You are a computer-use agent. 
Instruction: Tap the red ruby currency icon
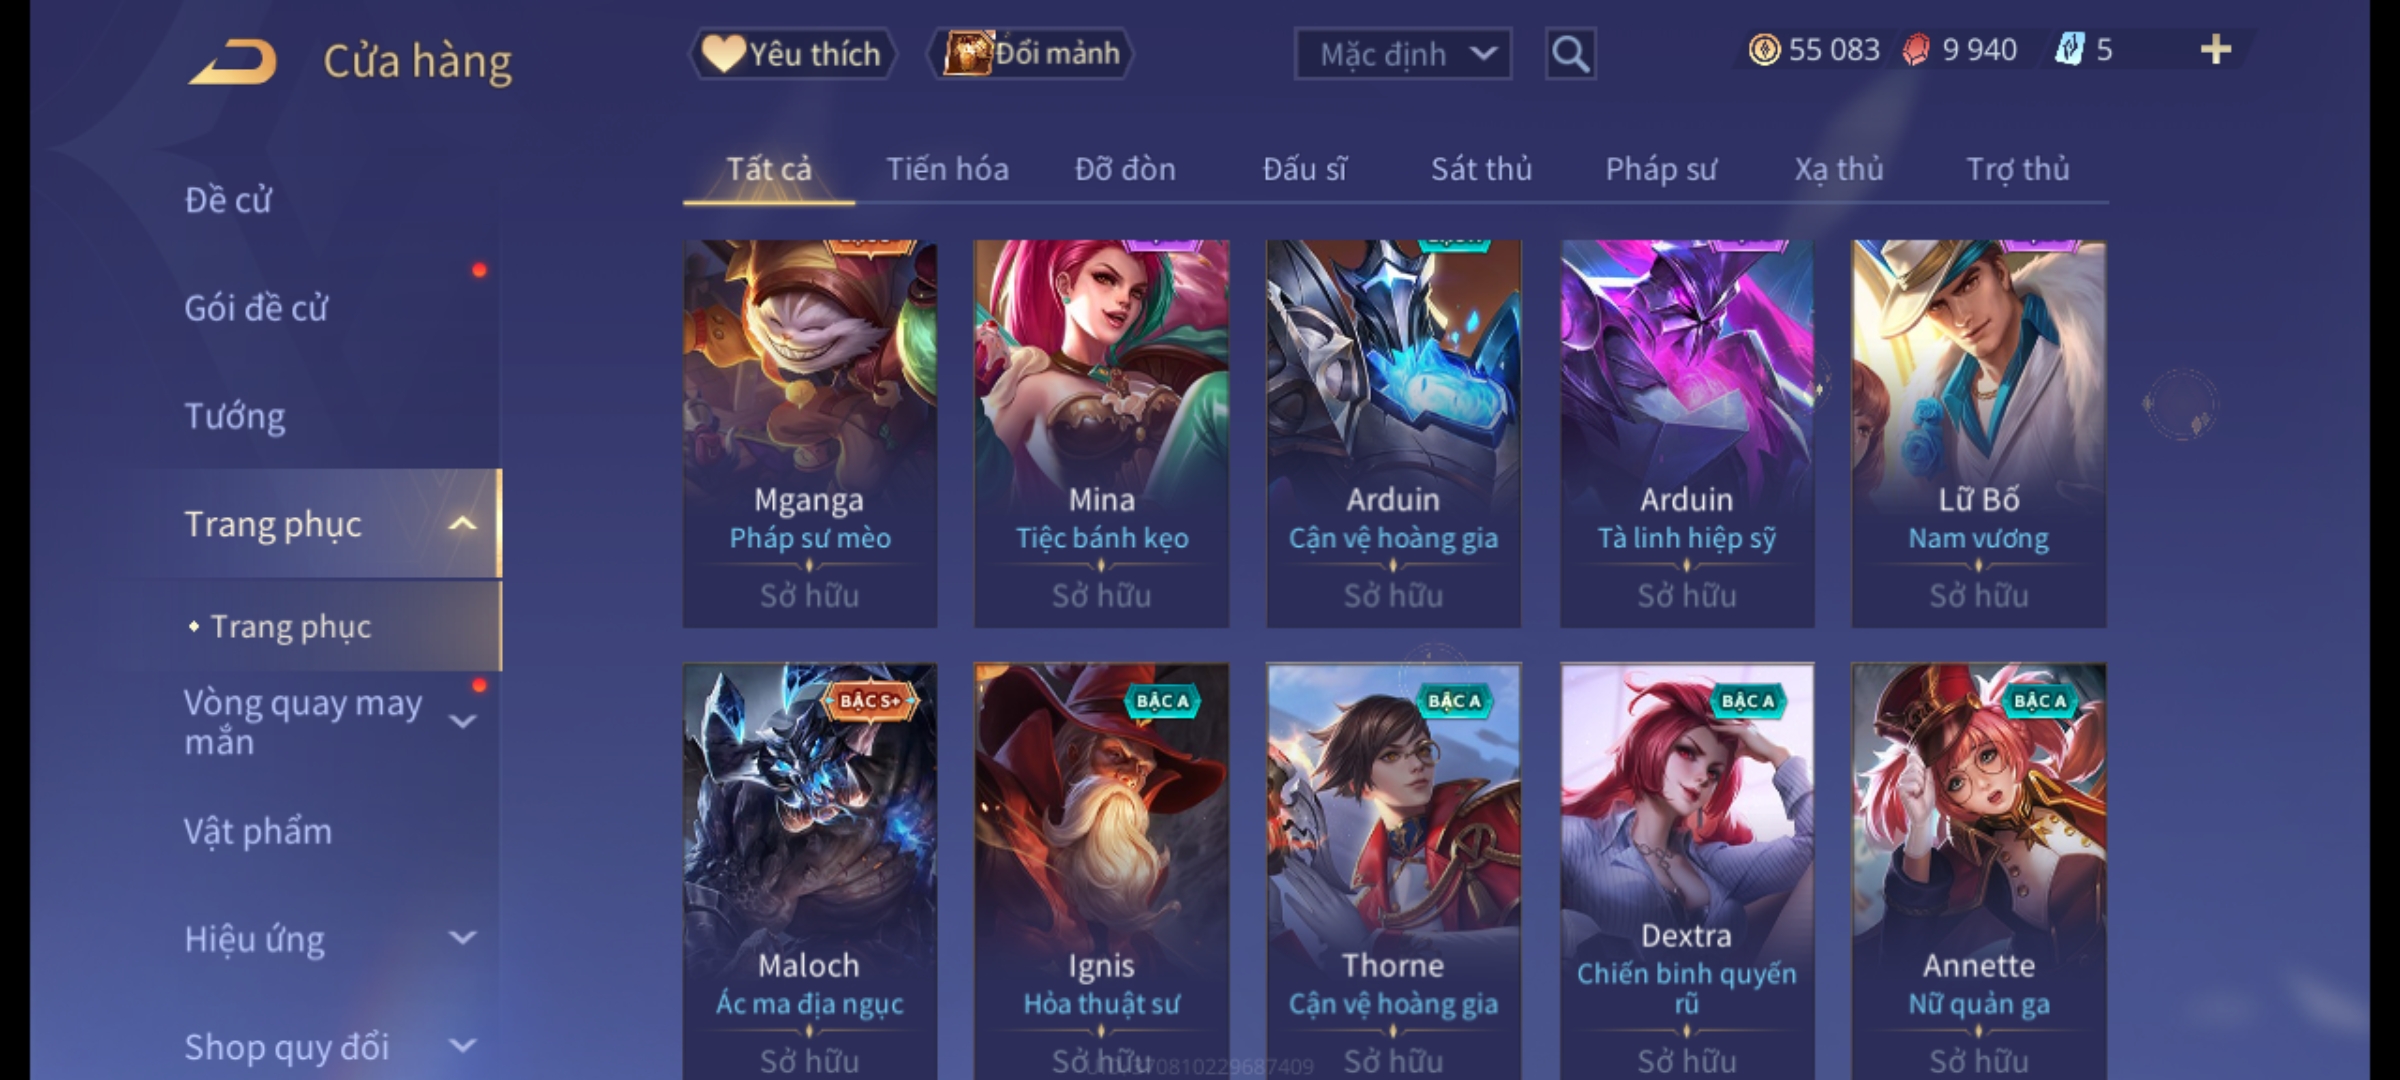click(1916, 50)
